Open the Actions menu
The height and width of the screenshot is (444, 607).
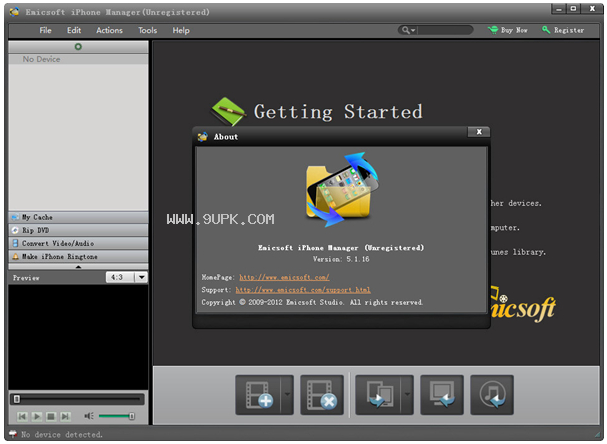(109, 30)
